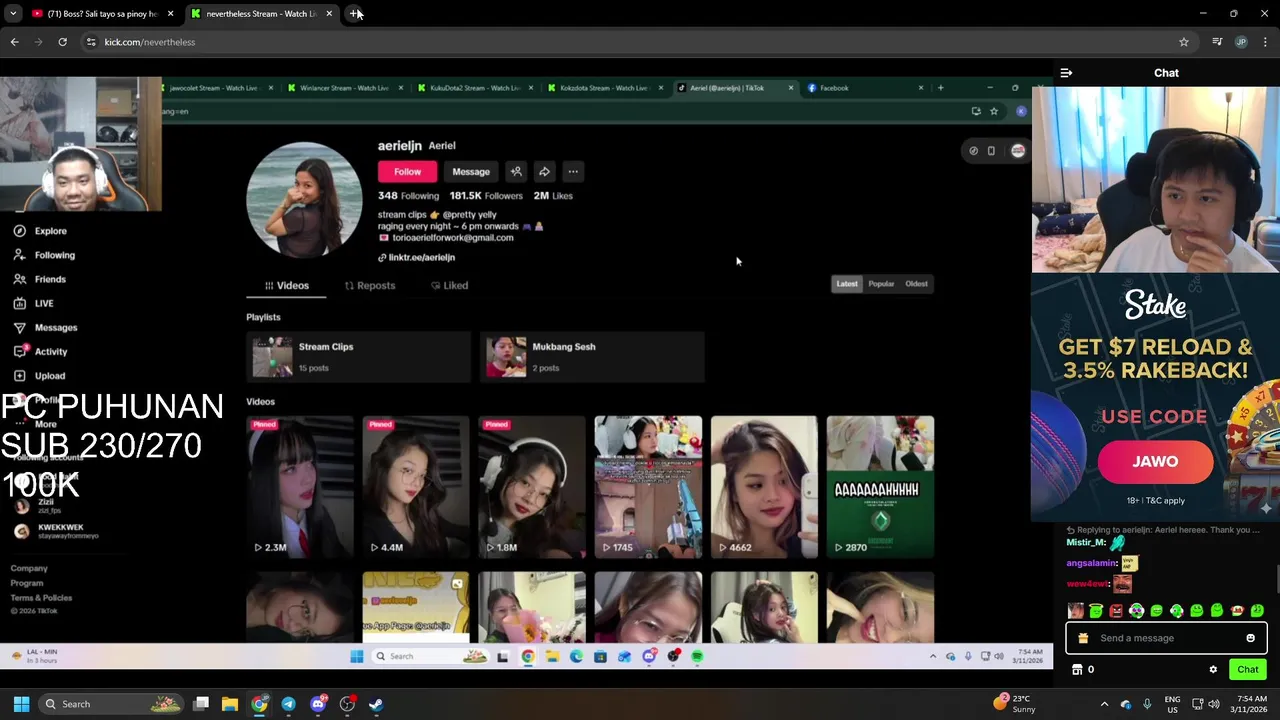
Task: Click the Message button on the TikTok profile
Action: point(471,171)
